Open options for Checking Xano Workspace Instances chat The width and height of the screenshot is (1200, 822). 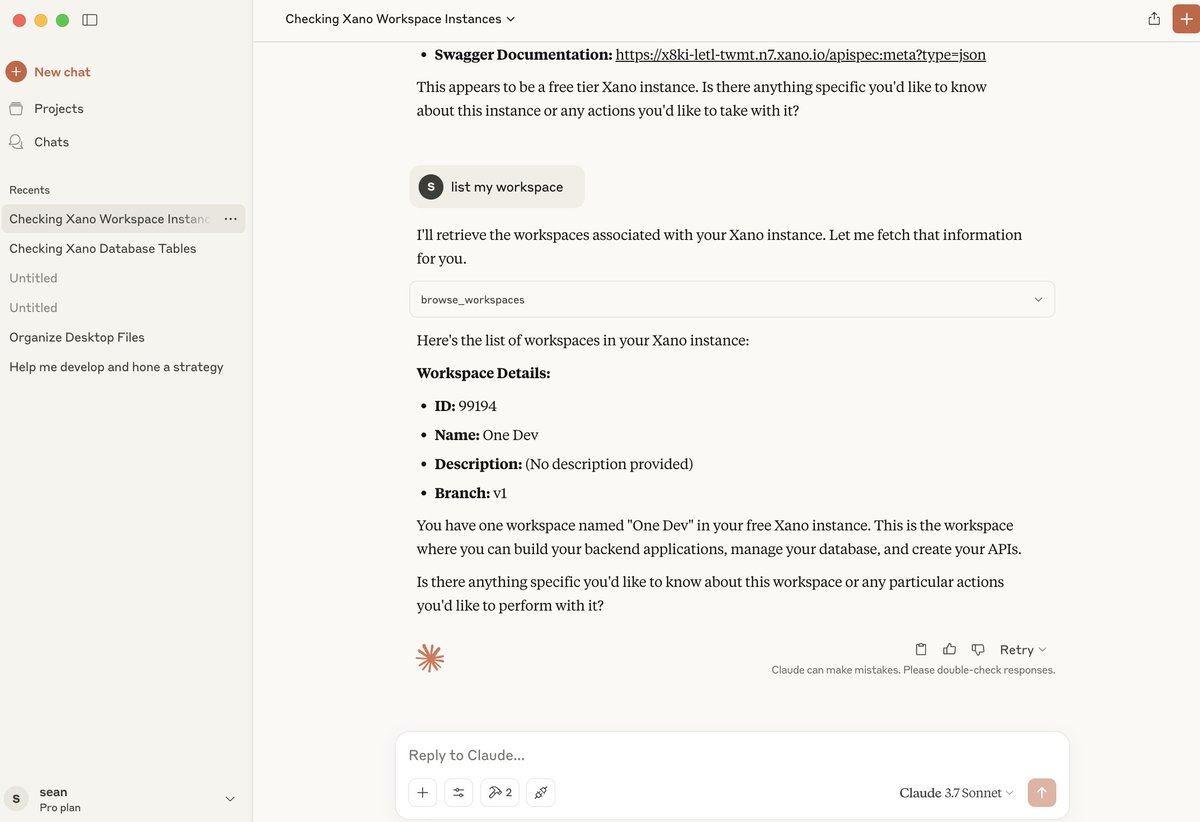(230, 219)
